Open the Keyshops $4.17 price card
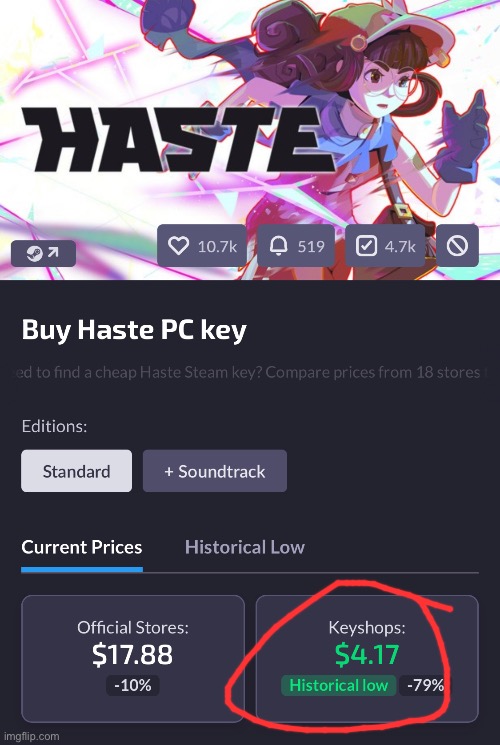This screenshot has height=745, width=500. 367,659
